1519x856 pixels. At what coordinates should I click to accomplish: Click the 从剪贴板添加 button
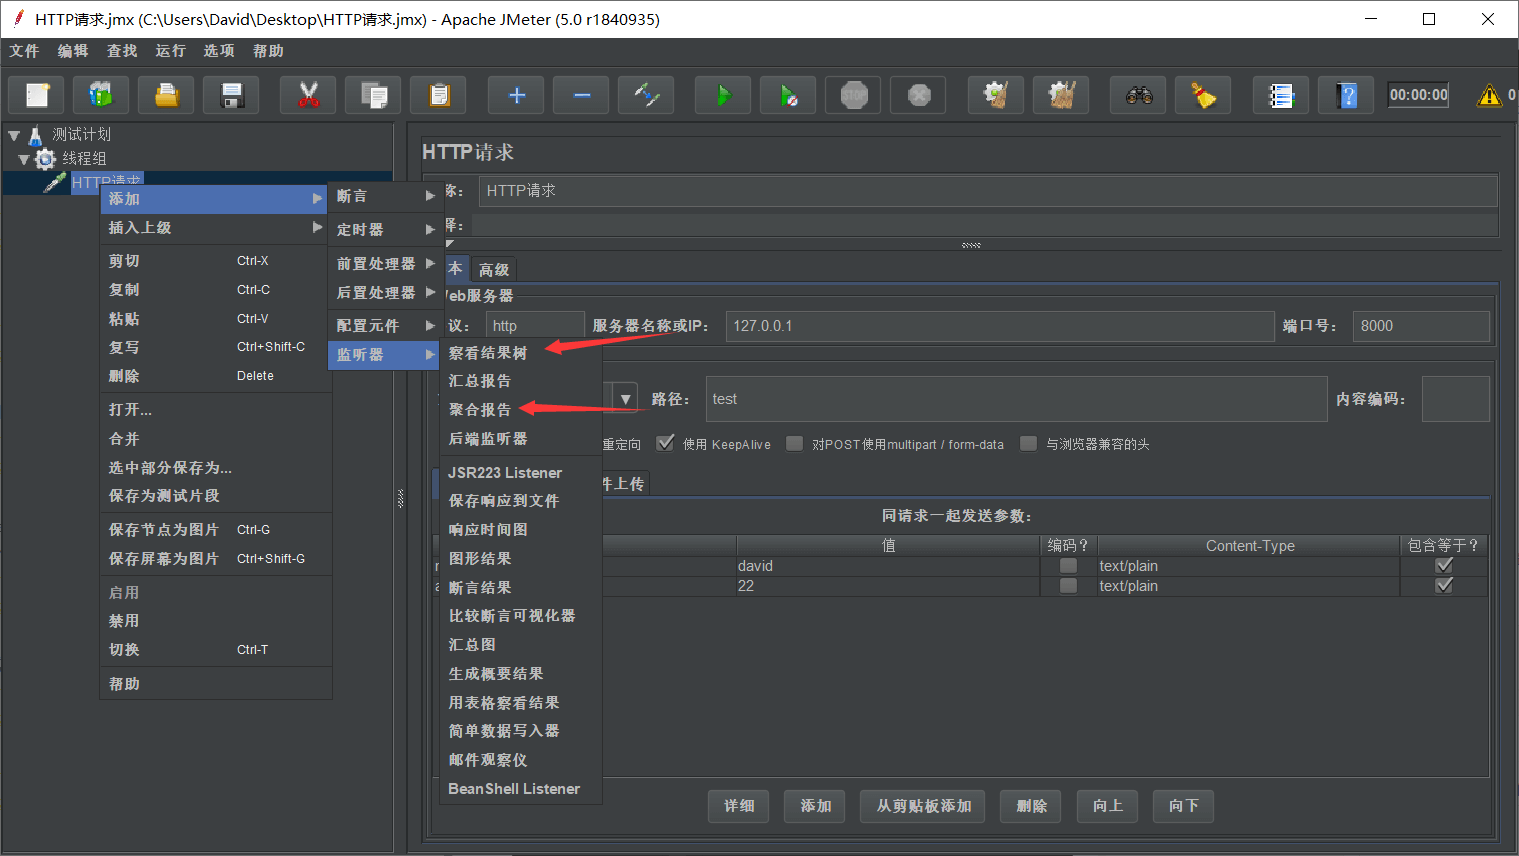923,806
